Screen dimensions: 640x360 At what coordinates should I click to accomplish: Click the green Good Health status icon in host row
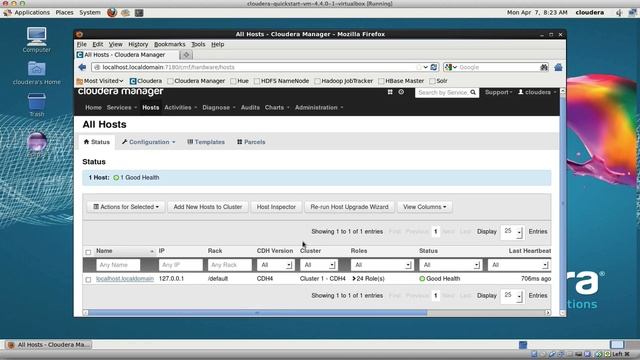(x=422, y=279)
